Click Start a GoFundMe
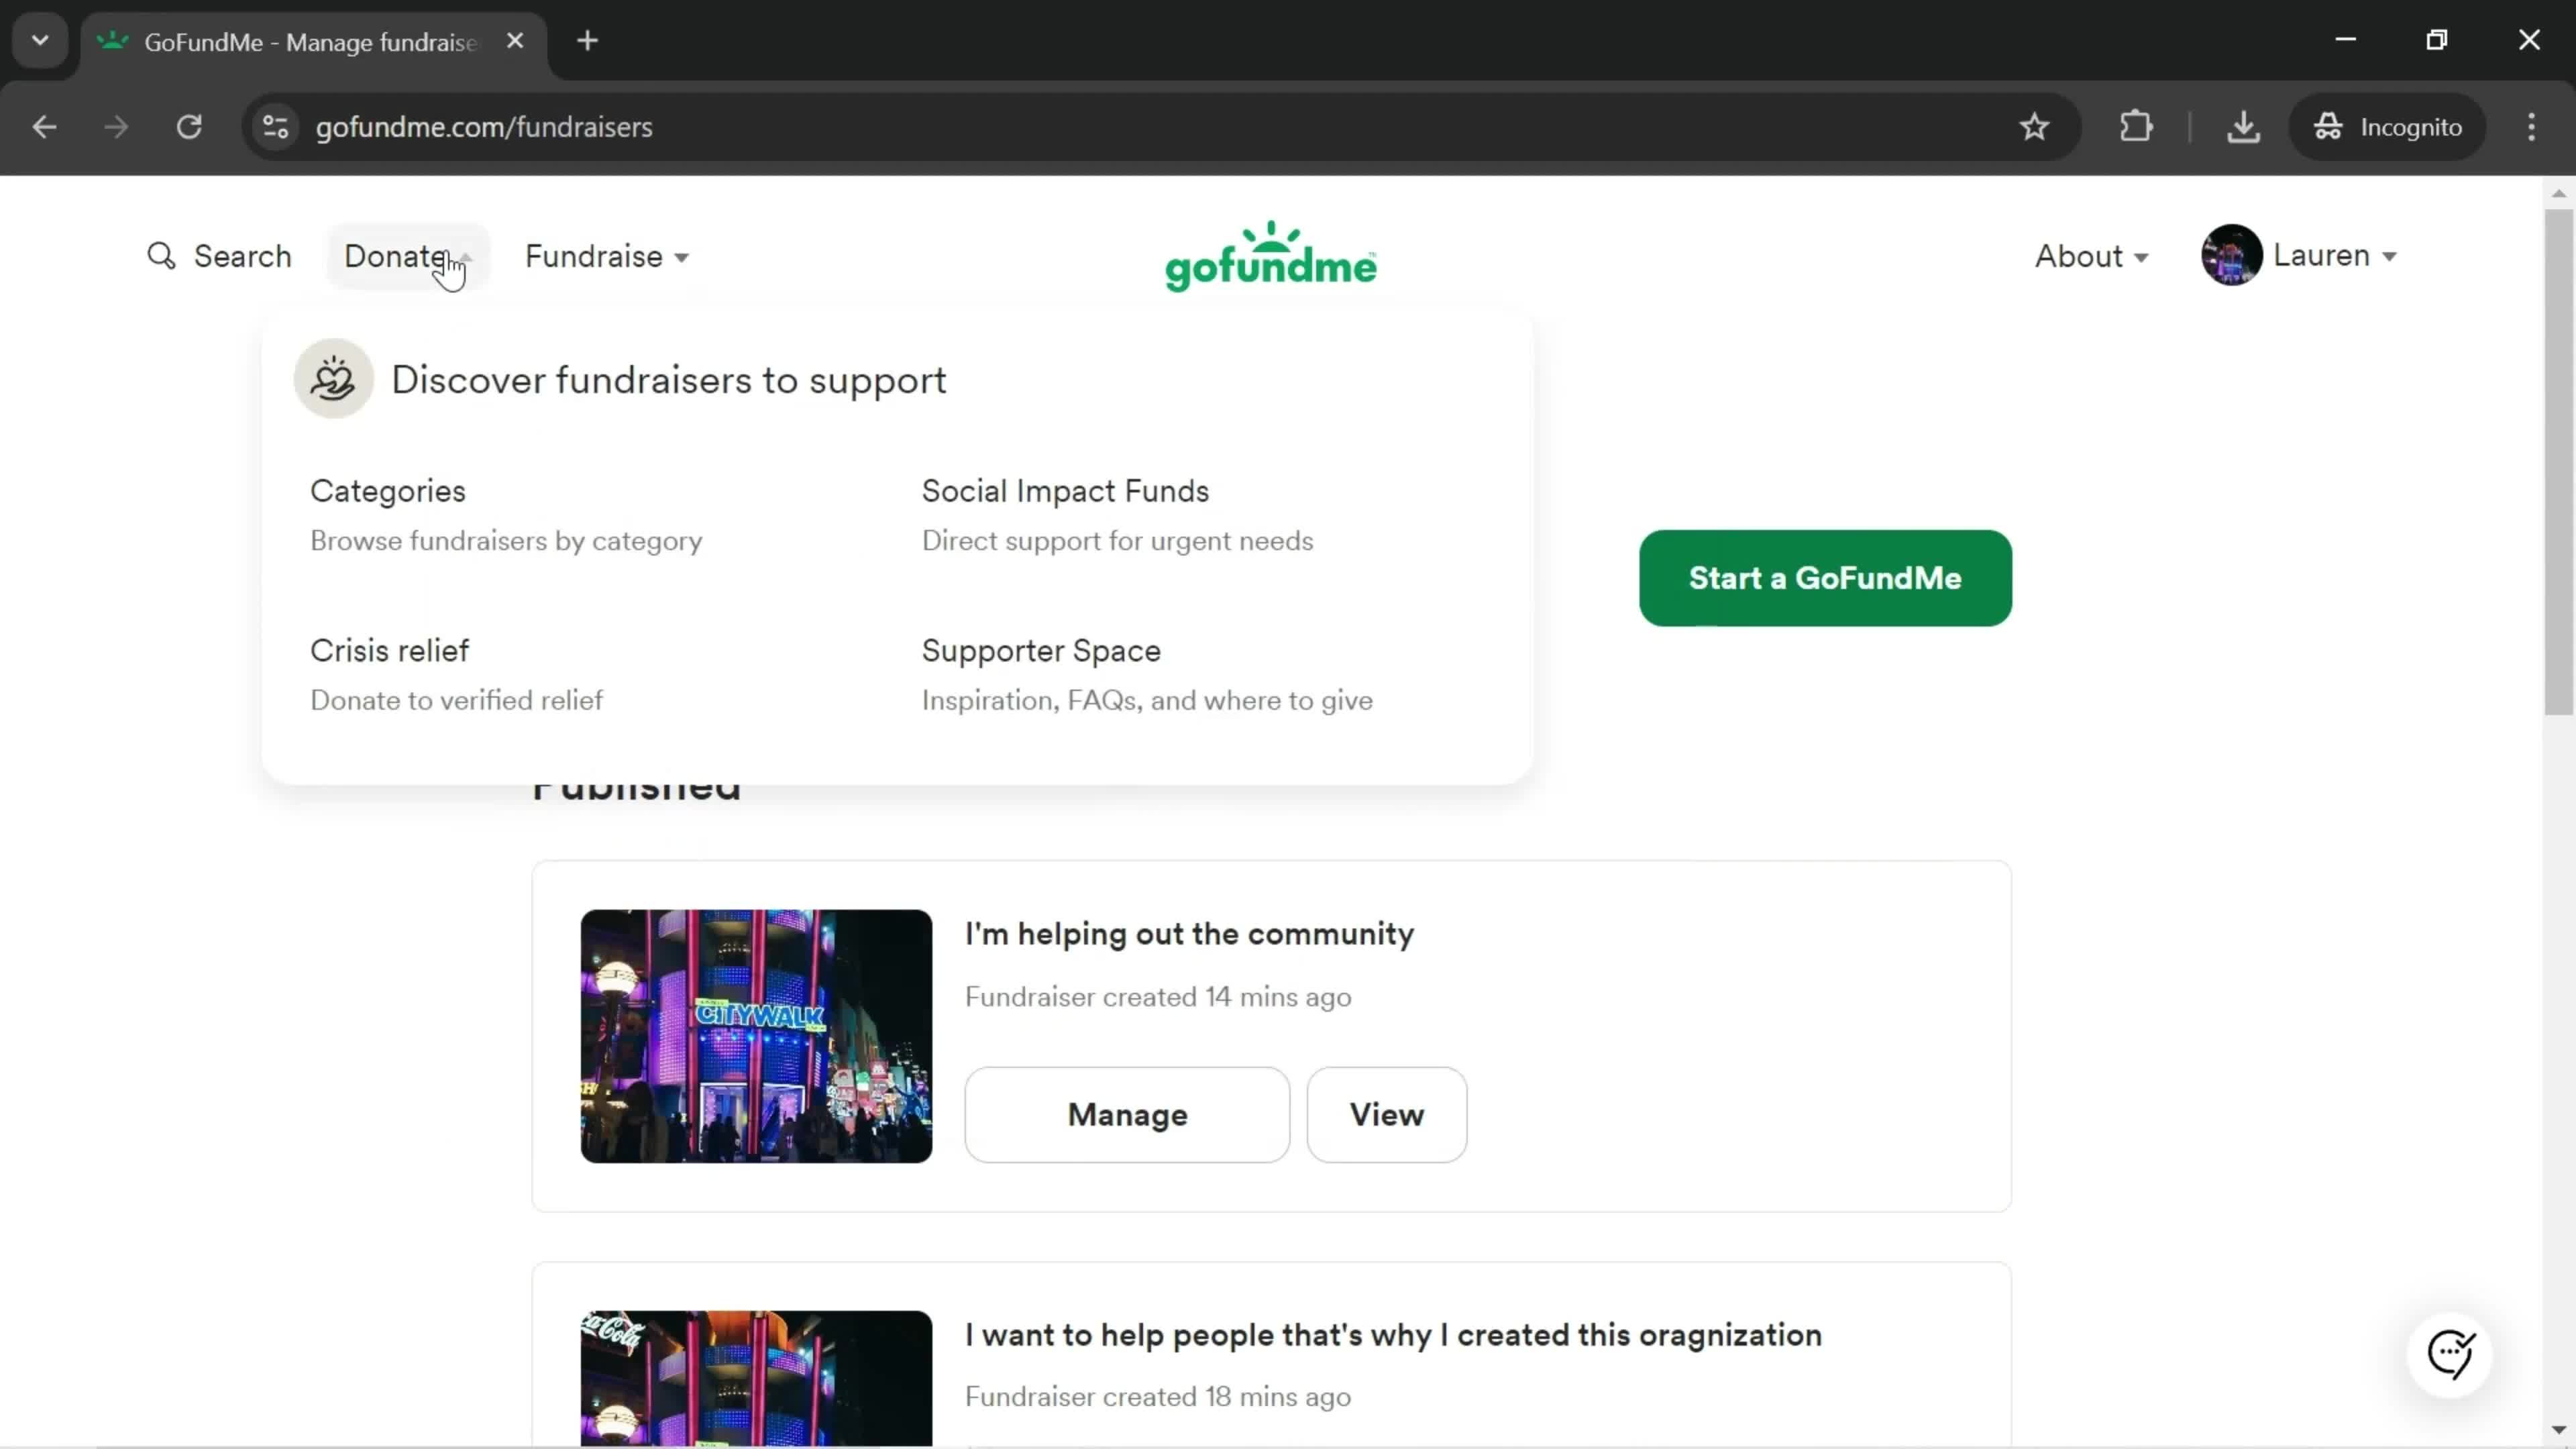The image size is (2576, 1449). tap(1824, 578)
